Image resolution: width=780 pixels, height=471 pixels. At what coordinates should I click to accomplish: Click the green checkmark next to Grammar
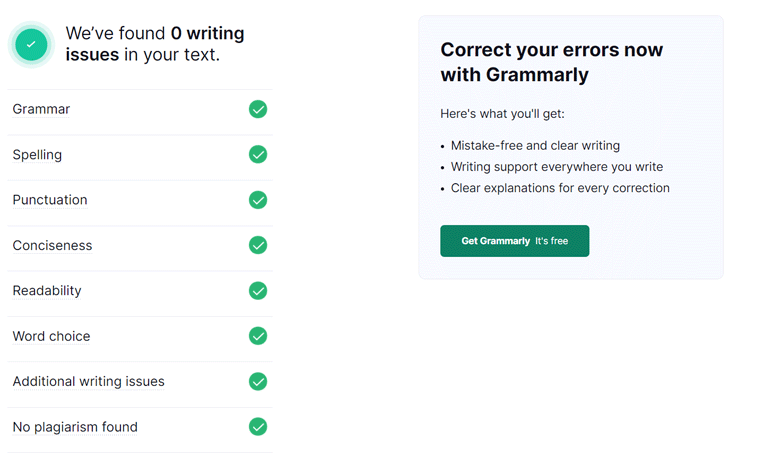tap(258, 109)
